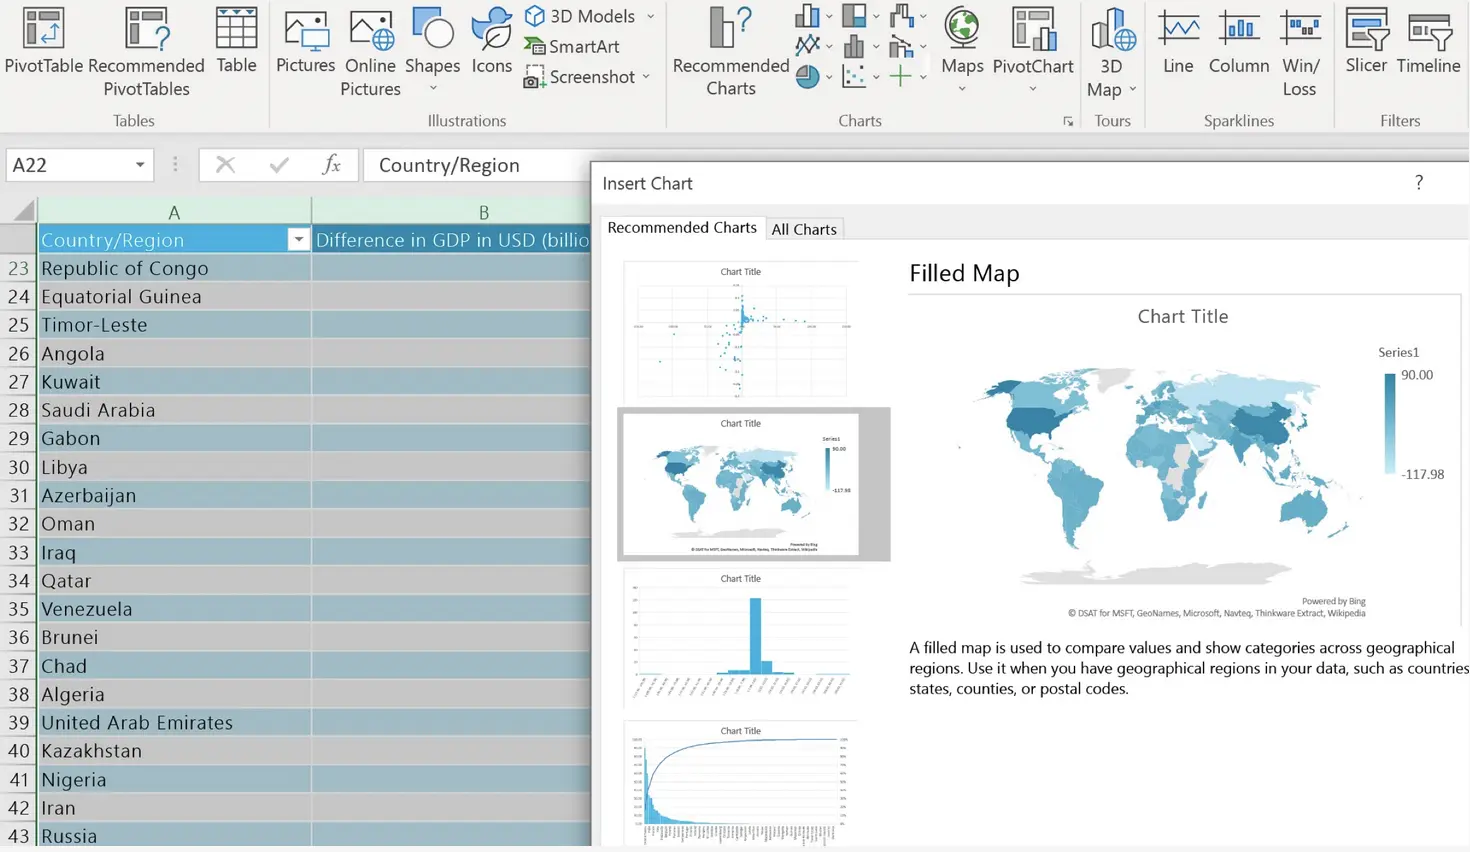Open Recommended PivotTables

coord(146,52)
